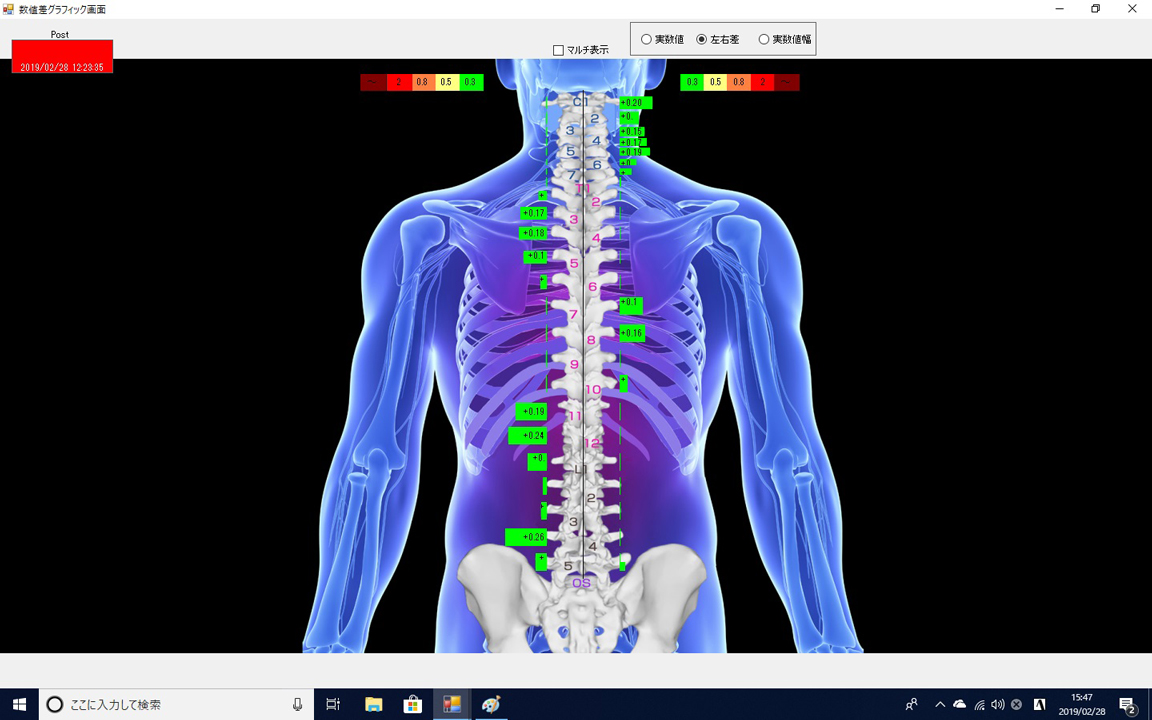Click thoracic vertebra label 12
This screenshot has height=720, width=1152.
[592, 443]
